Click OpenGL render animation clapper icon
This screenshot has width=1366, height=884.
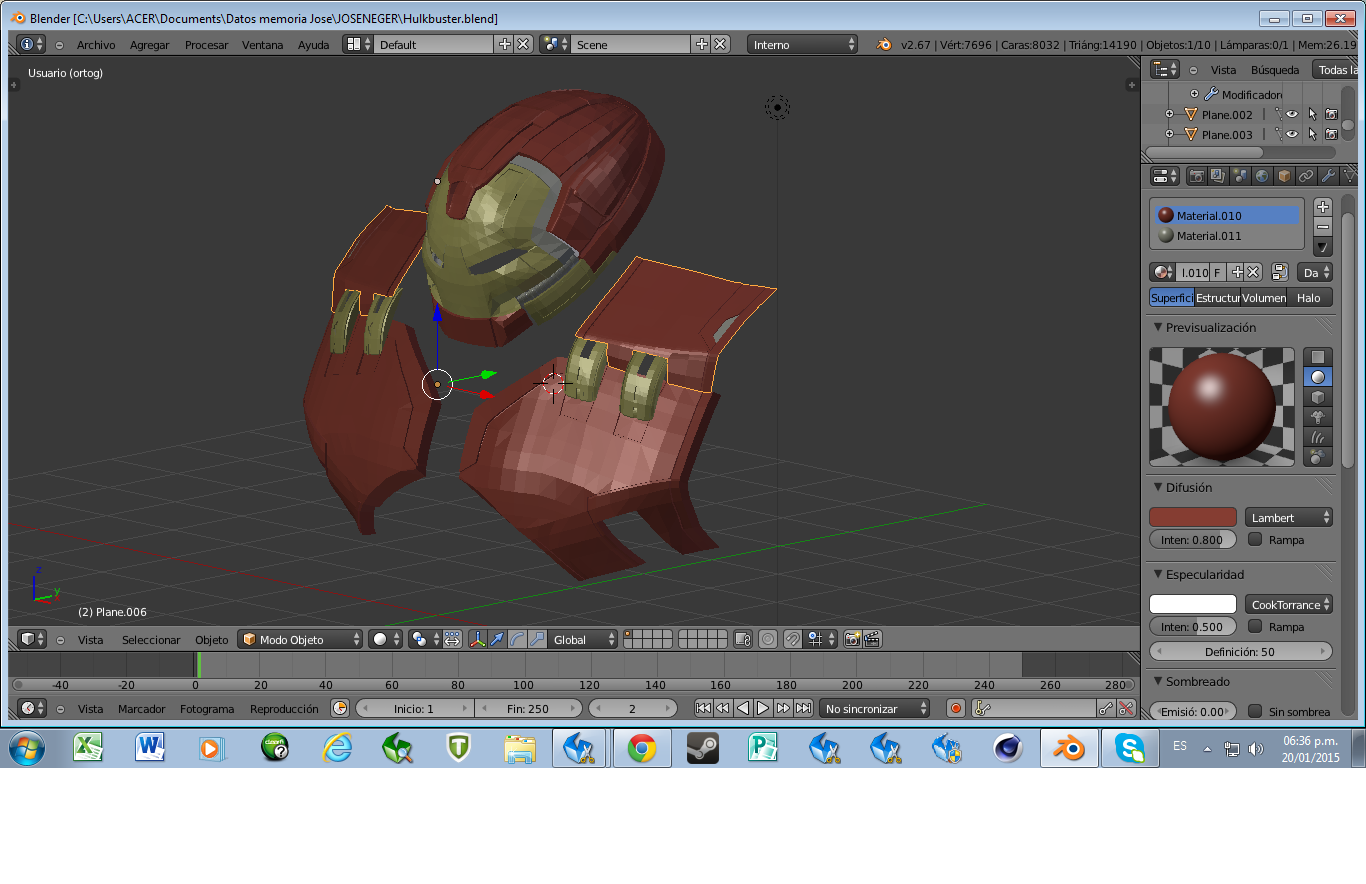pyautogui.click(x=872, y=639)
